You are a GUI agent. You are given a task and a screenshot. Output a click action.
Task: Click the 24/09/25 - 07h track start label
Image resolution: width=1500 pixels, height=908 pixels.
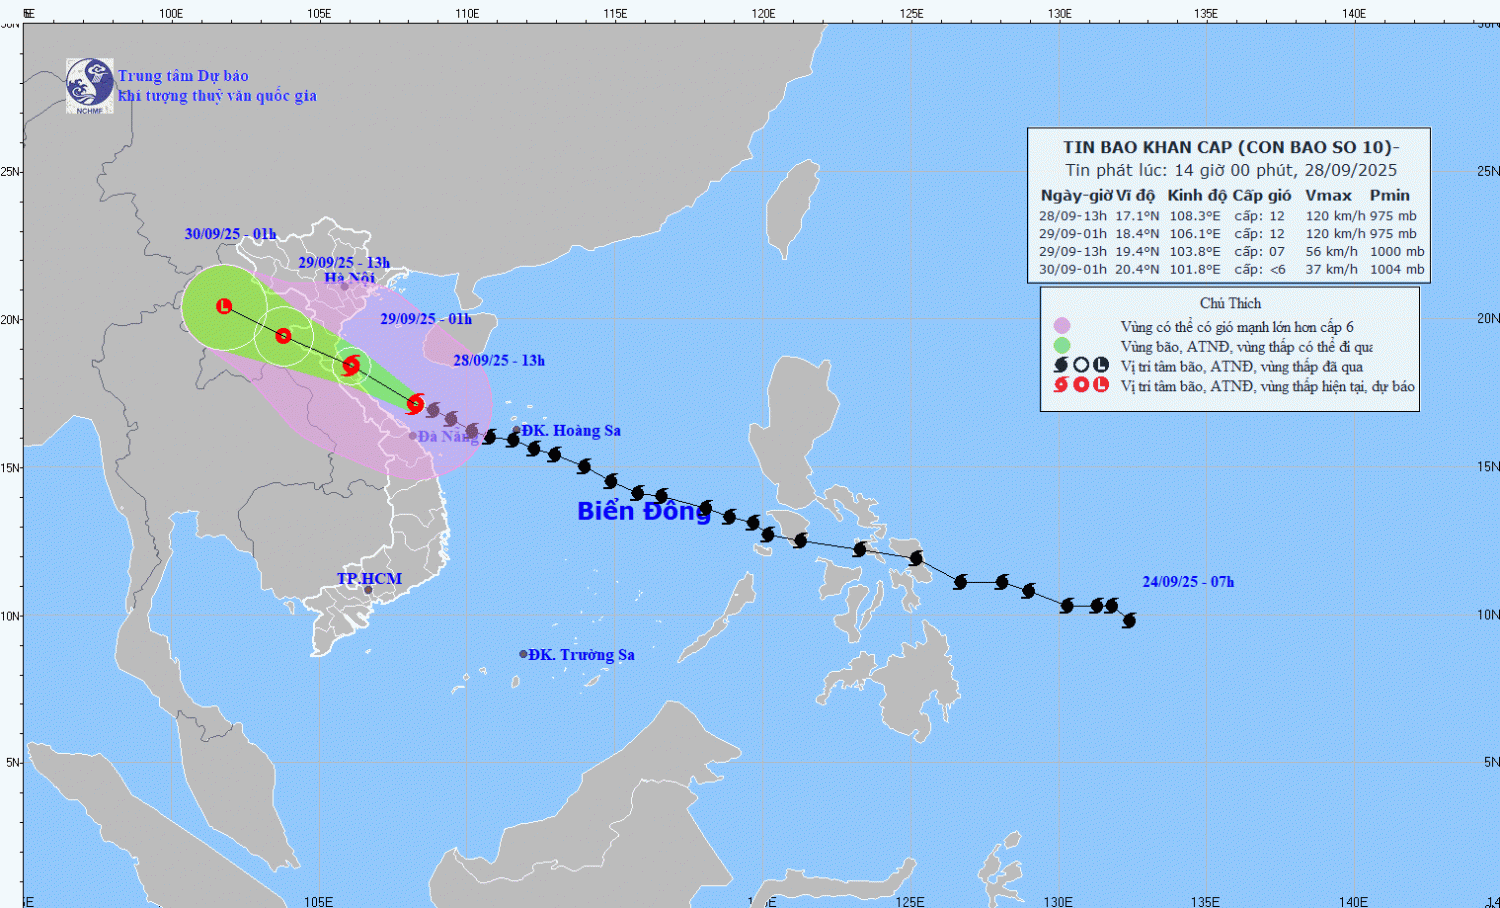[x=1188, y=582]
